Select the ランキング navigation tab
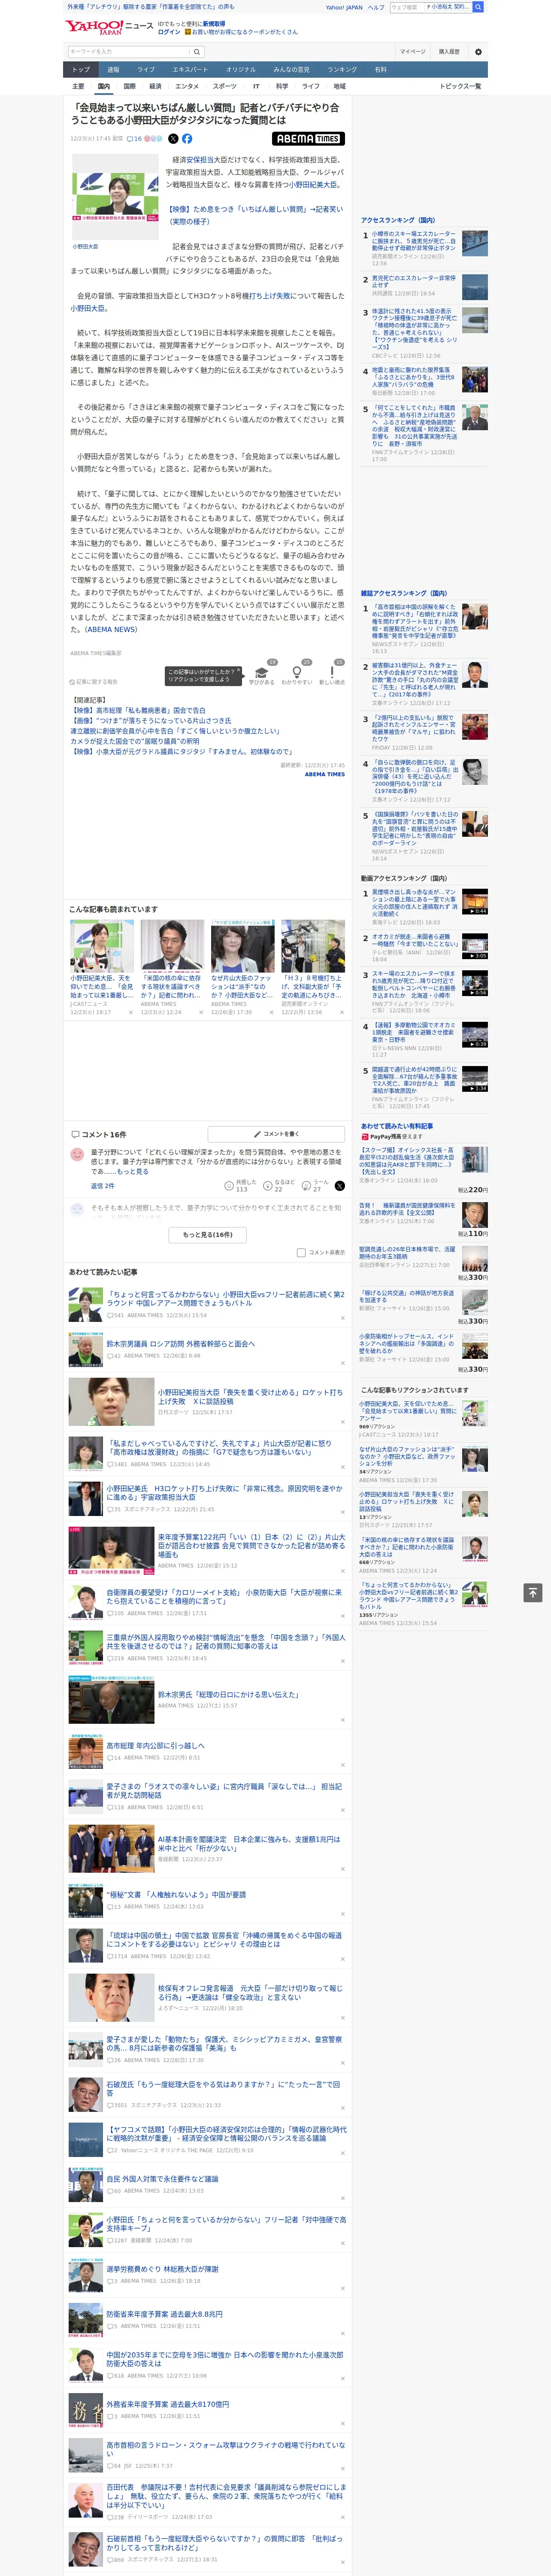The height and width of the screenshot is (2576, 551). click(342, 70)
